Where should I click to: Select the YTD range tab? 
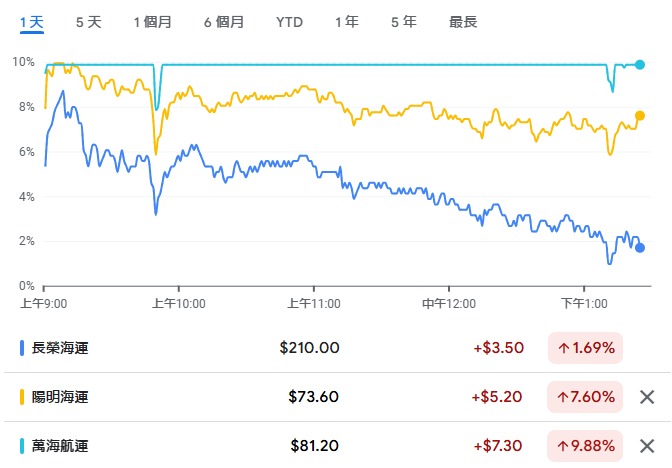(x=289, y=21)
